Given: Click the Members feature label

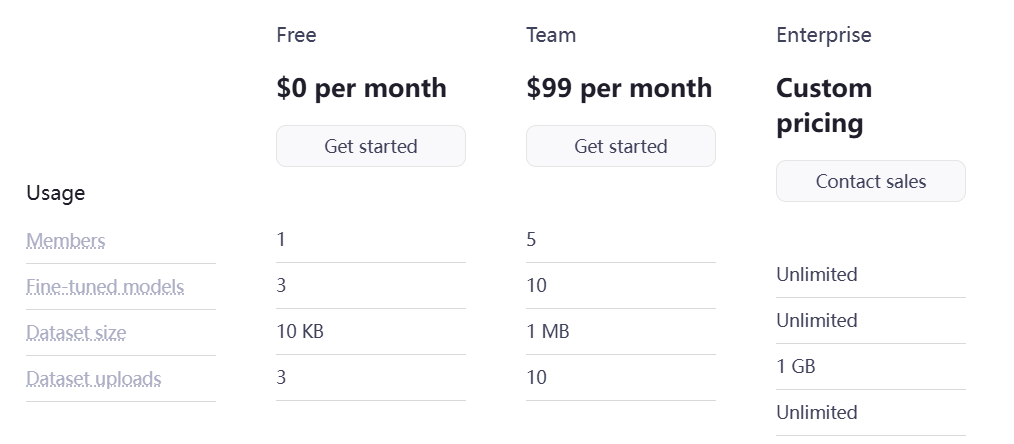Looking at the screenshot, I should pyautogui.click(x=66, y=241).
